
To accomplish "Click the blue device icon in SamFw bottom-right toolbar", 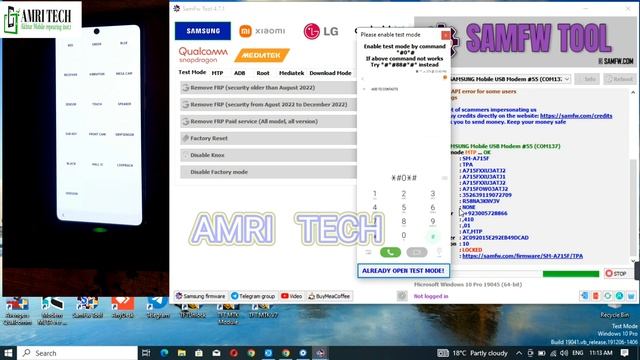I will coord(584,296).
